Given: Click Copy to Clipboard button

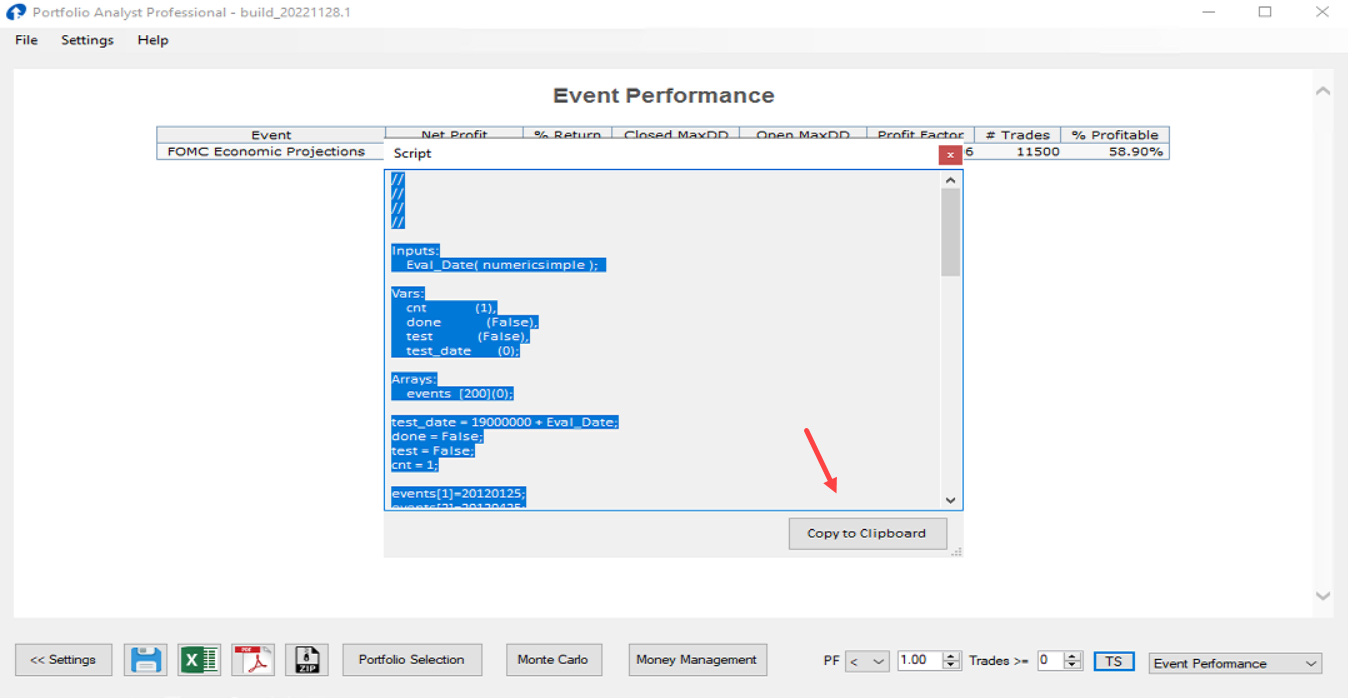Looking at the screenshot, I should [x=867, y=533].
